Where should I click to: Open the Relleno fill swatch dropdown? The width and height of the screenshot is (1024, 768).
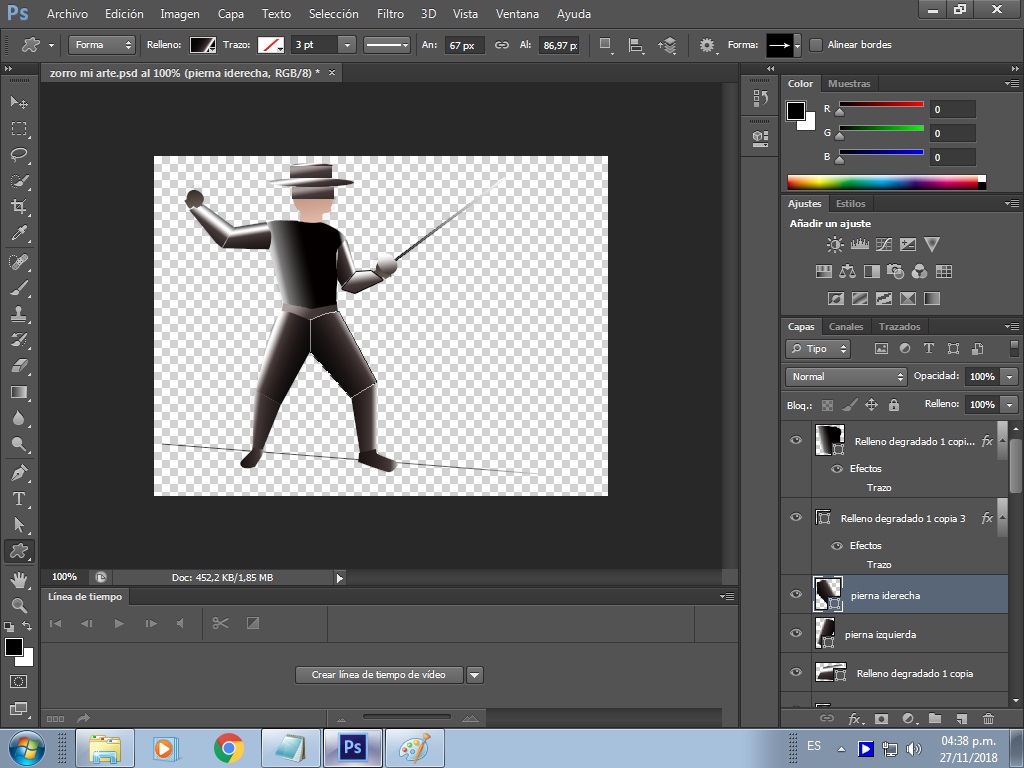pos(203,45)
